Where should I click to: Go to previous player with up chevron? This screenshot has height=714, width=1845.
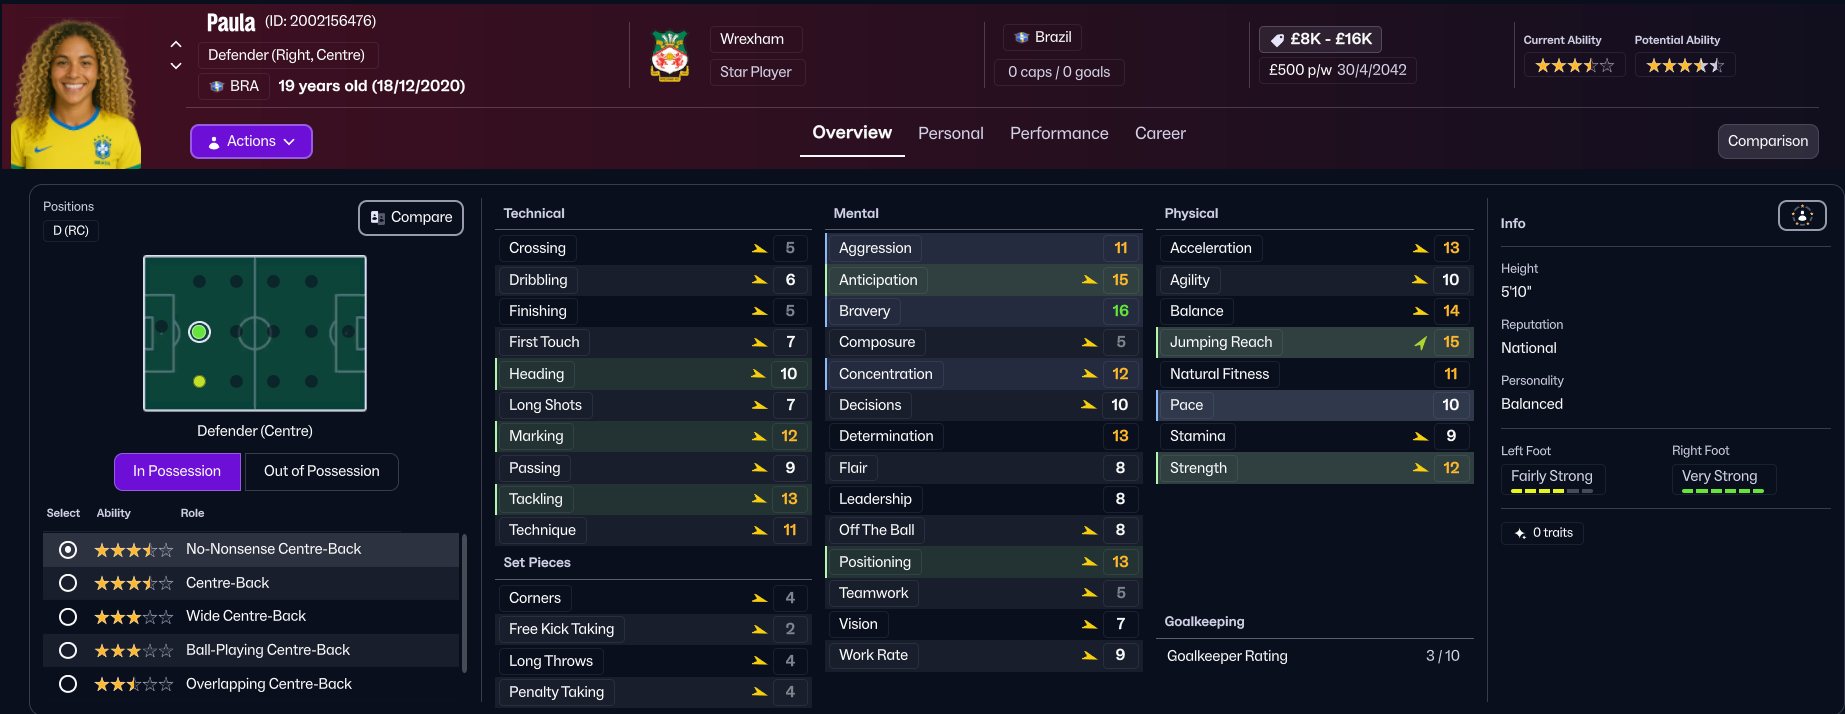tap(176, 44)
